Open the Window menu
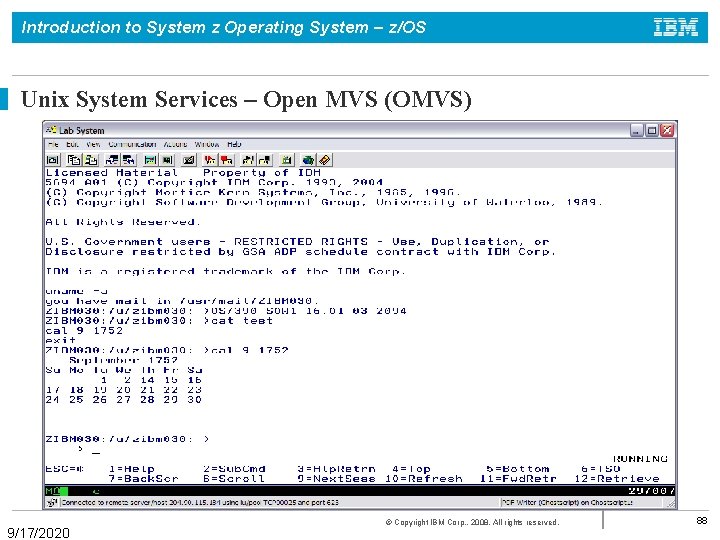This screenshot has height=540, width=720. click(207, 144)
